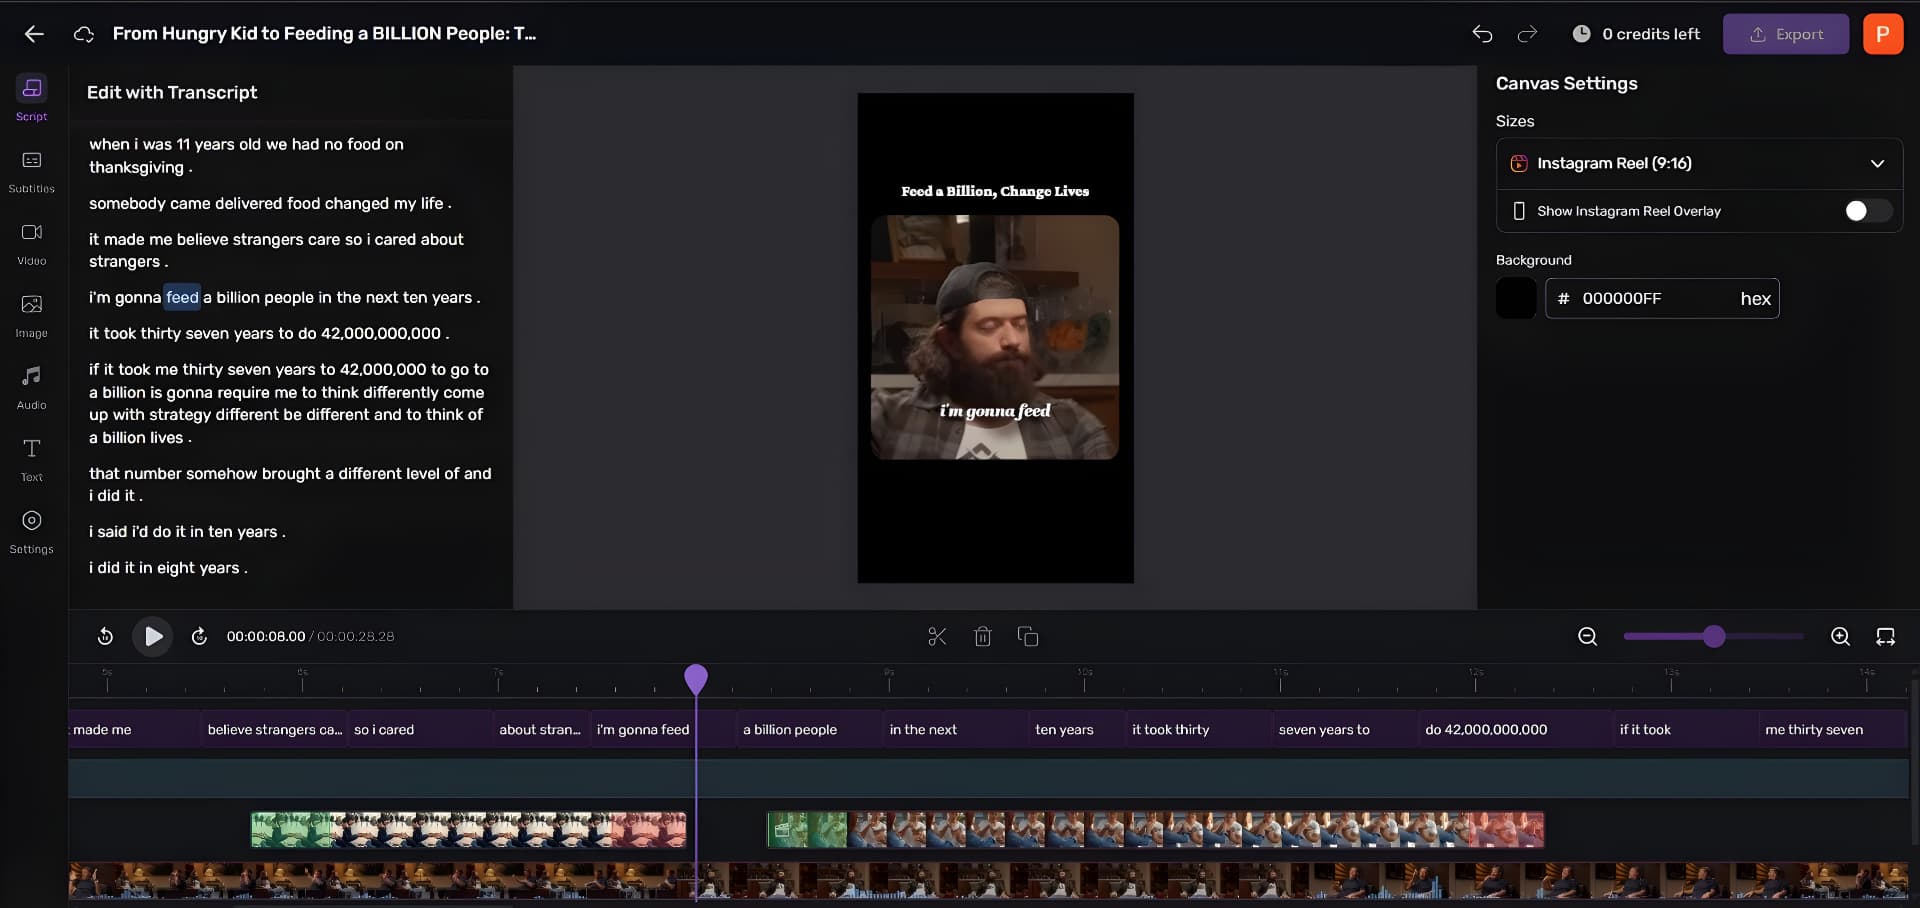Open the Text panel
The image size is (1920, 908).
(x=31, y=458)
